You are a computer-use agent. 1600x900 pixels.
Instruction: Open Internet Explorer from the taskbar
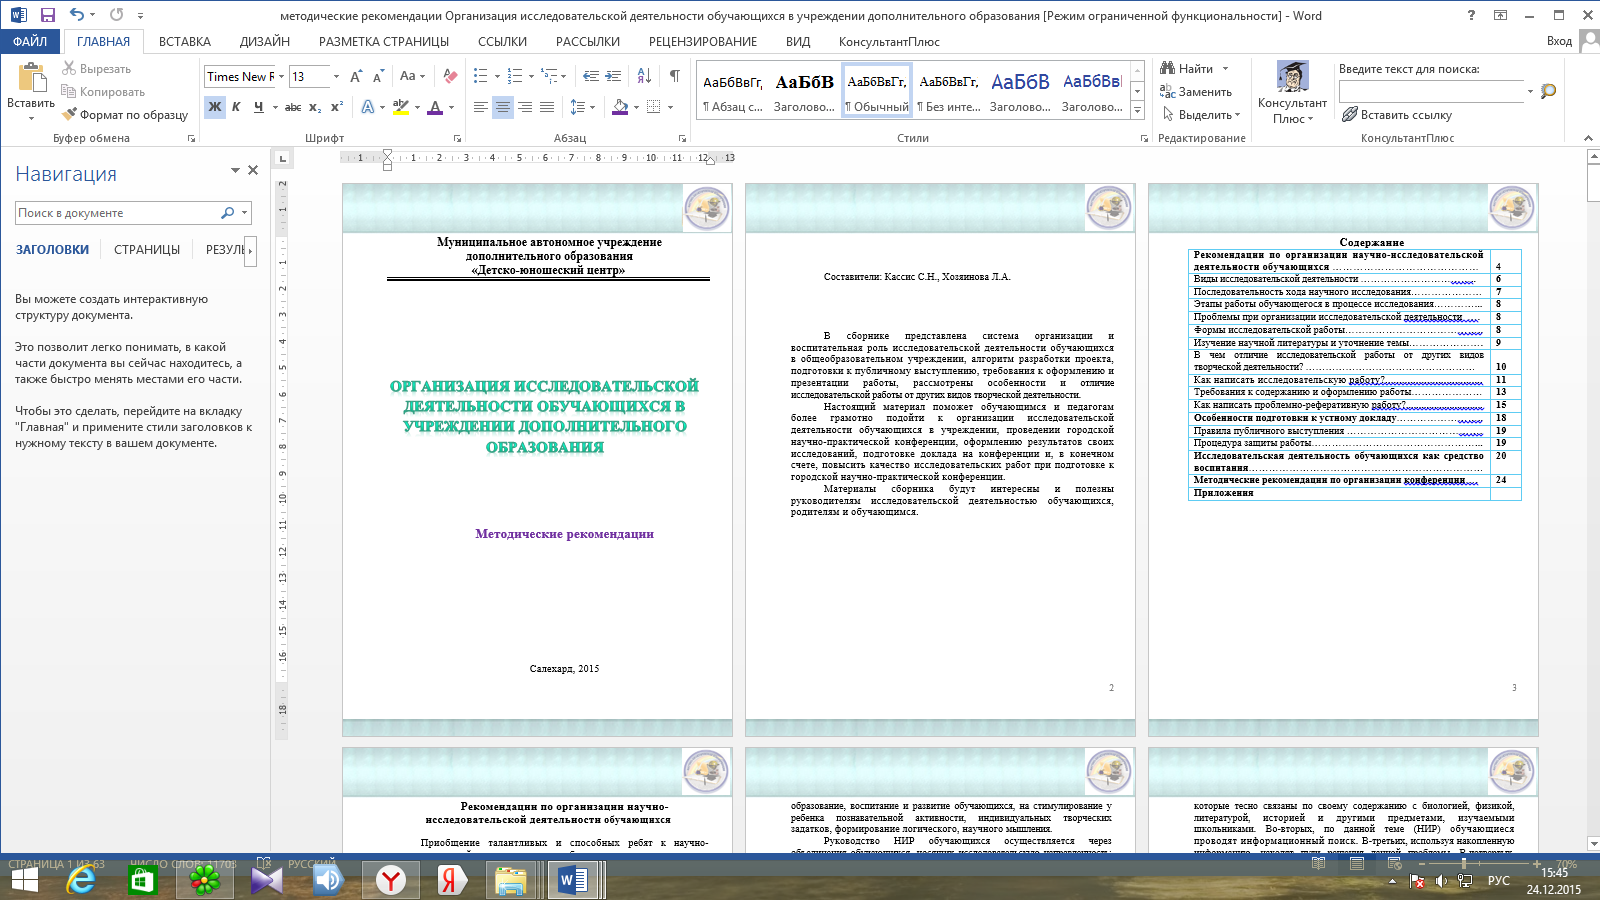[82, 880]
